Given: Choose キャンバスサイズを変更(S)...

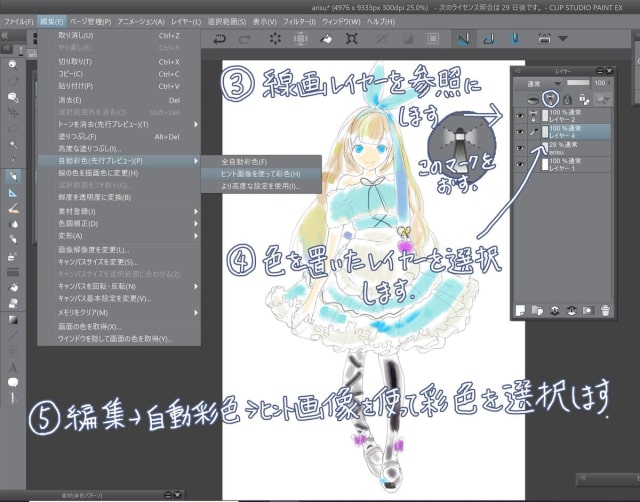Looking at the screenshot, I should pyautogui.click(x=119, y=262).
